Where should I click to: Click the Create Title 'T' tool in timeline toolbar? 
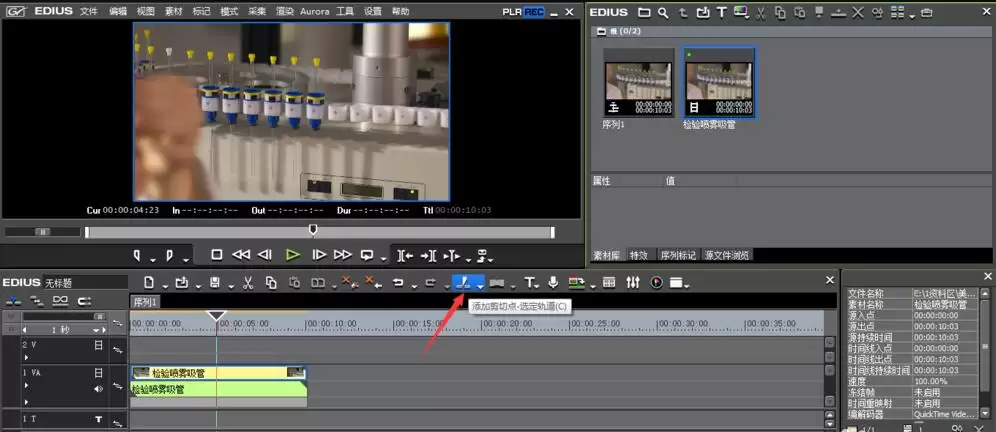(x=528, y=283)
